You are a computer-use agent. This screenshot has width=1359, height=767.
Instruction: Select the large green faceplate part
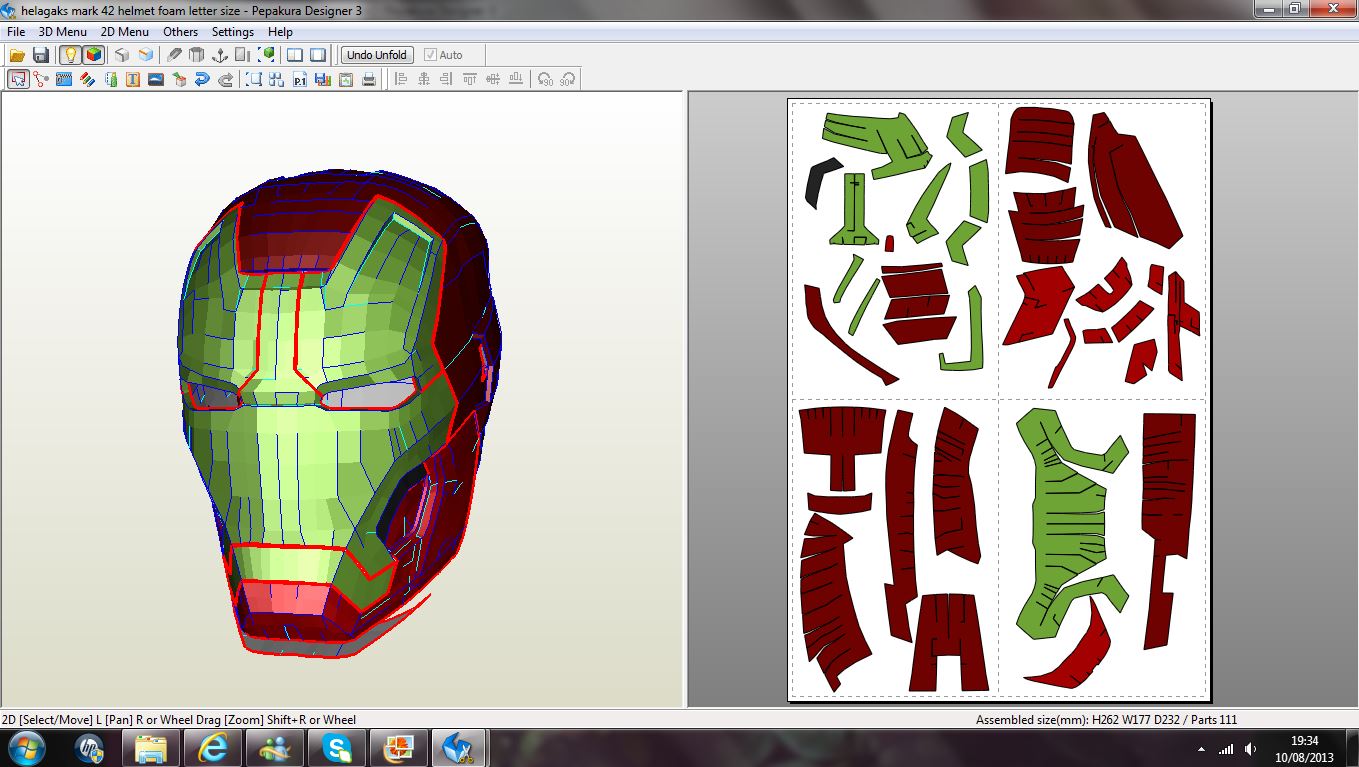coord(1072,522)
